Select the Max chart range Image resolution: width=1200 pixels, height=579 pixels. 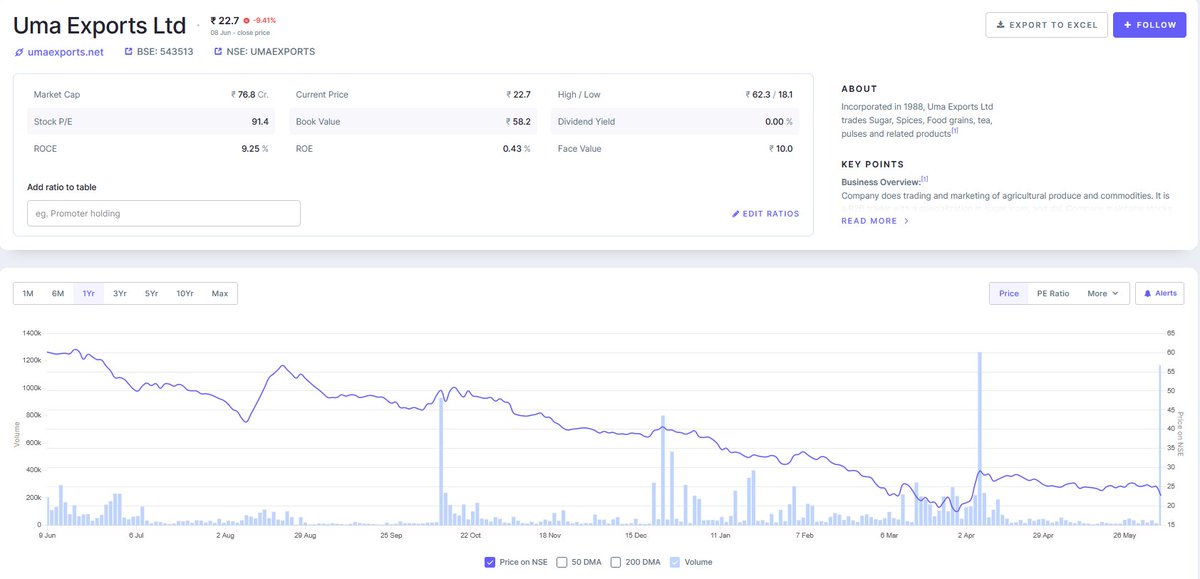(x=220, y=293)
